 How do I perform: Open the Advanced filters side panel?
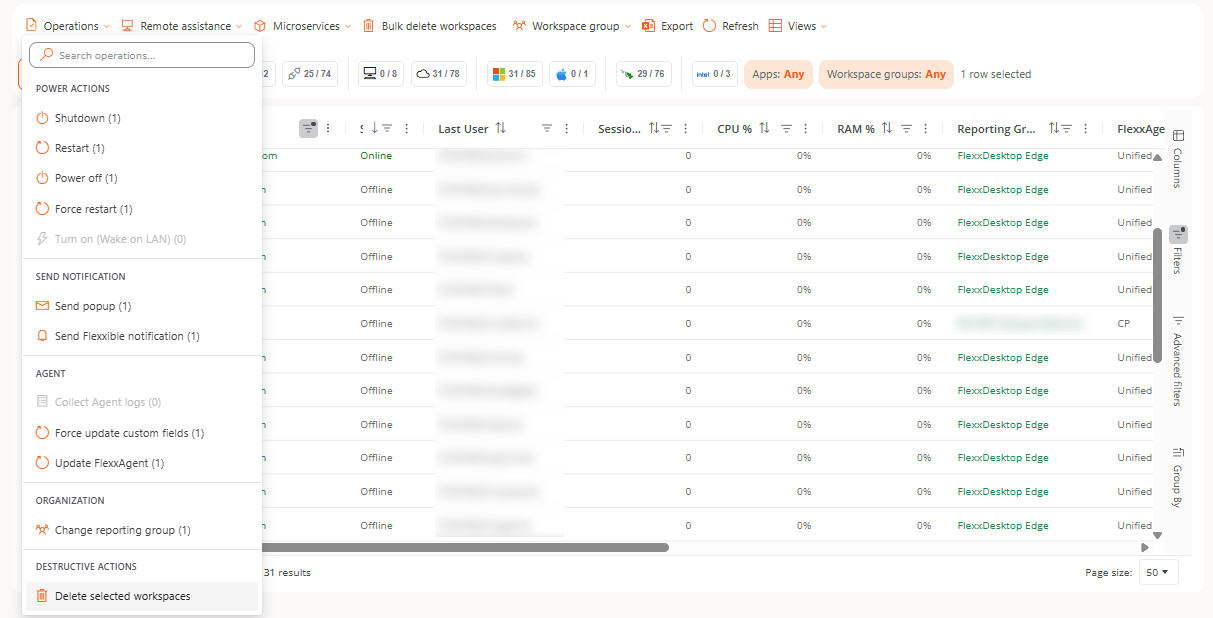(x=1178, y=360)
